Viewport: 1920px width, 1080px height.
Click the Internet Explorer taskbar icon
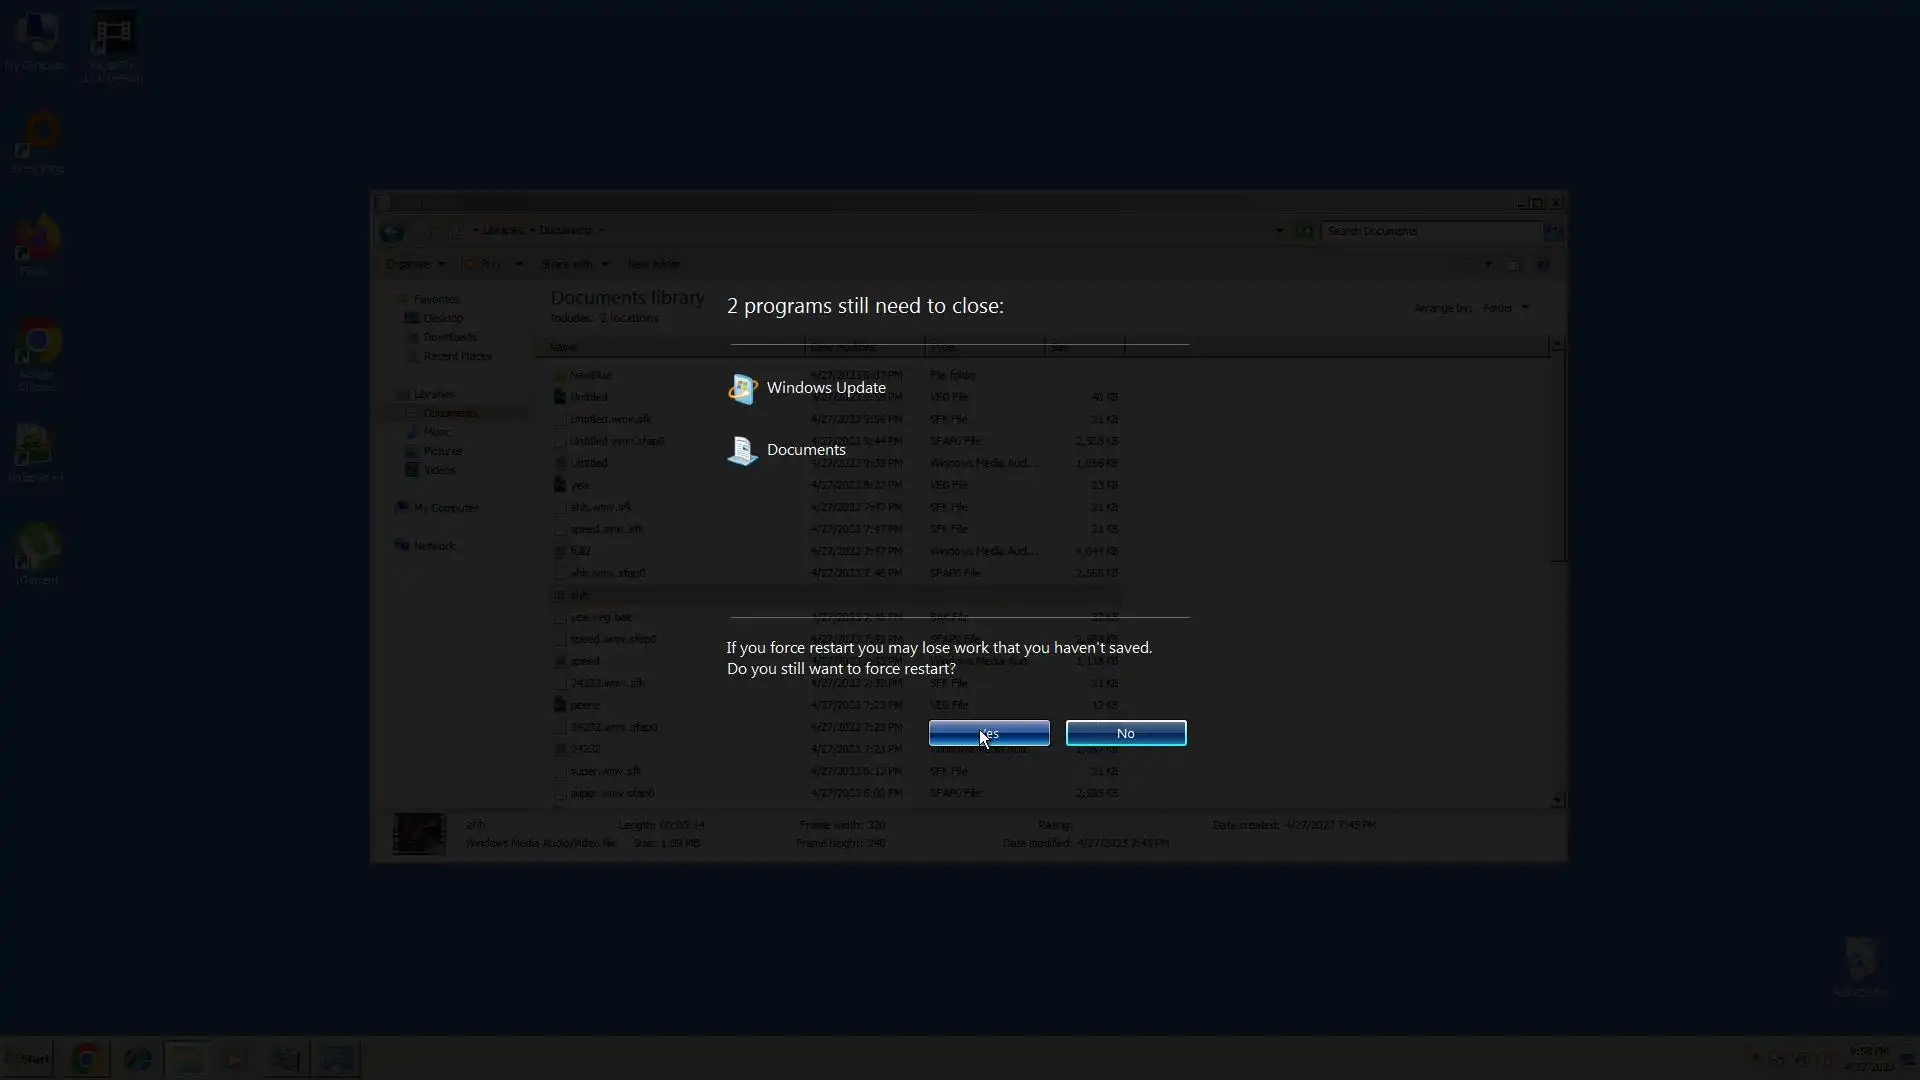click(x=137, y=1058)
